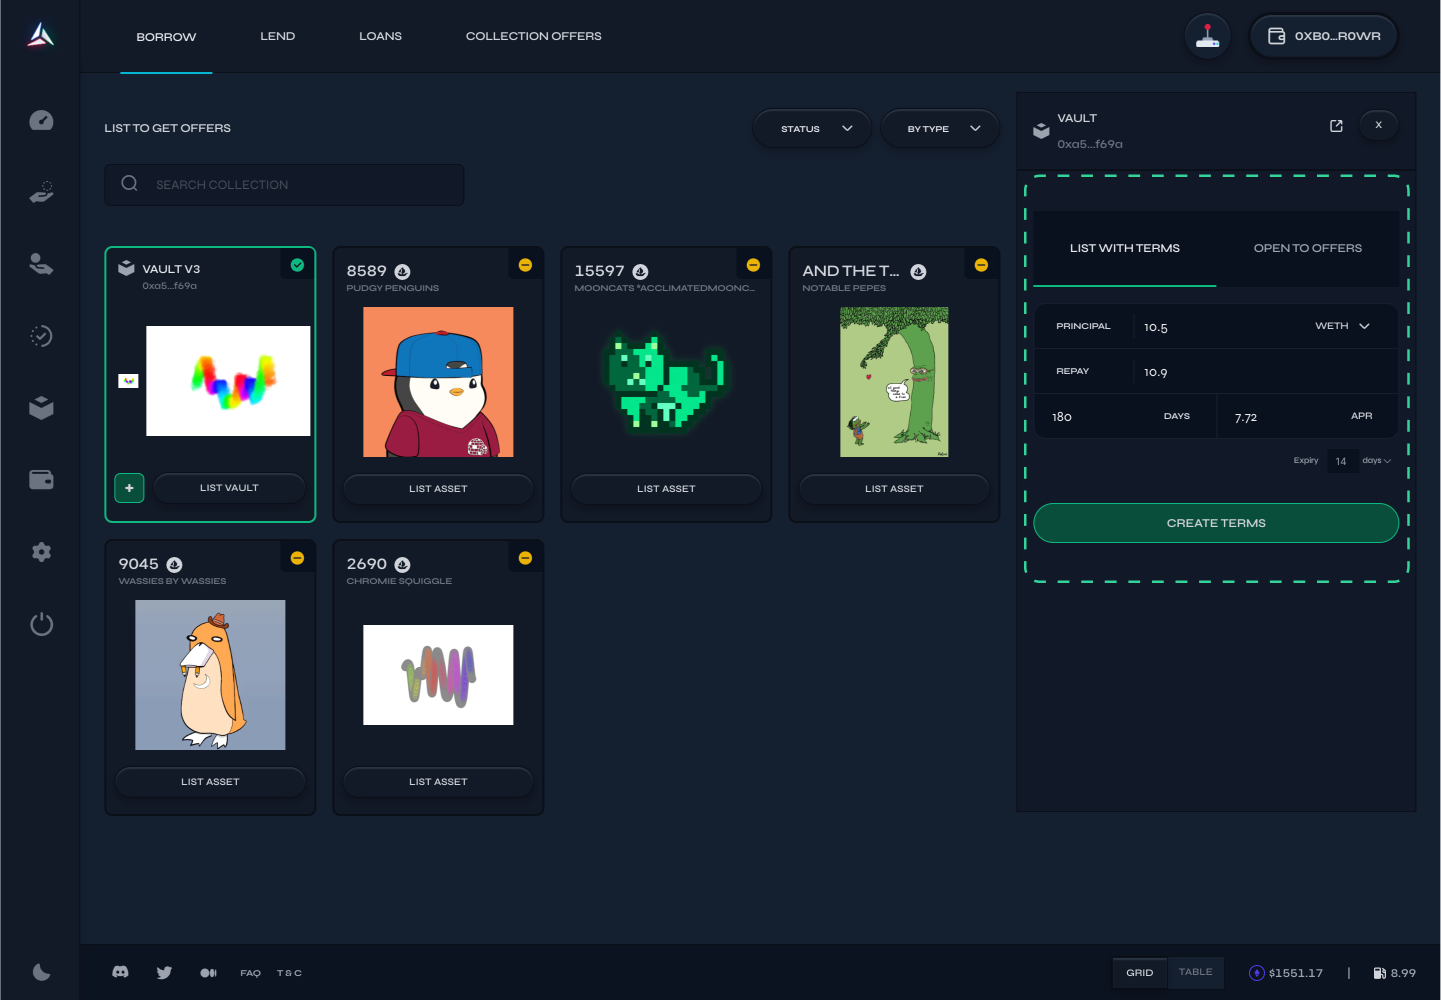Toggle yellow minus on Wassies 9045 card
The image size is (1441, 1000).
coord(297,558)
